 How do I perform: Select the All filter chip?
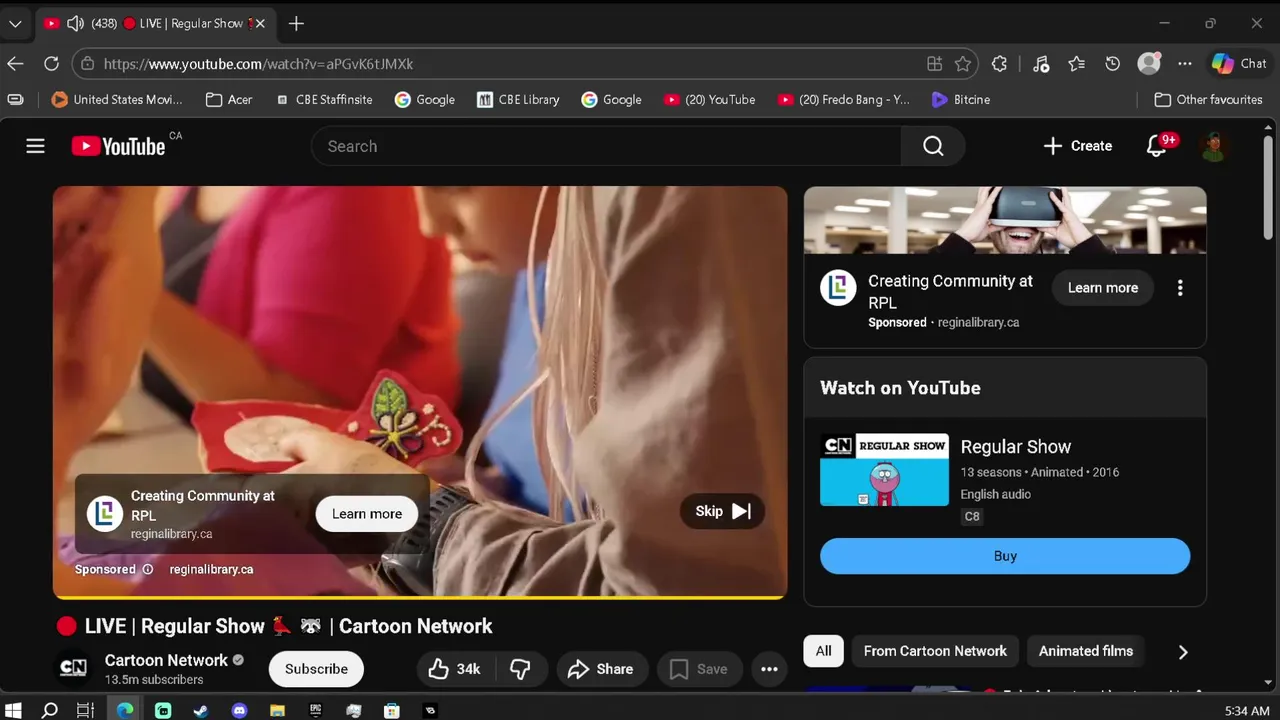click(823, 651)
